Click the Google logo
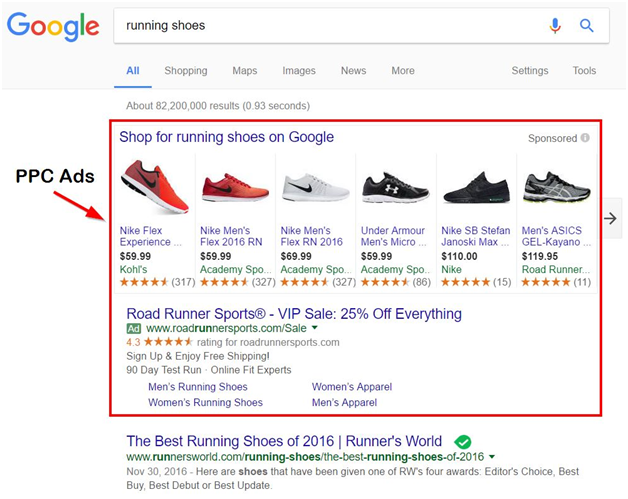The image size is (628, 499). click(x=53, y=26)
